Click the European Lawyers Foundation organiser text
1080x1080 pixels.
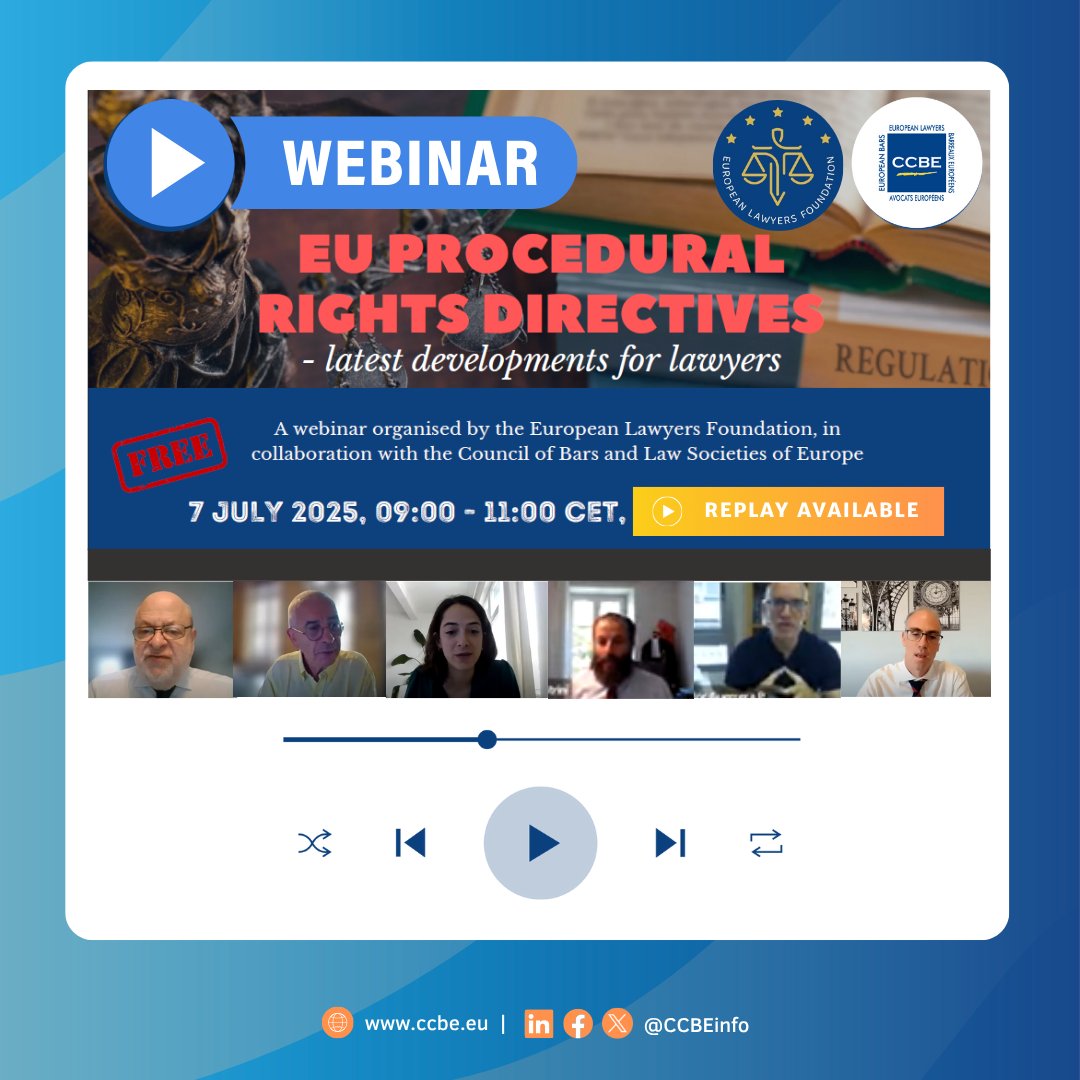pyautogui.click(x=557, y=441)
